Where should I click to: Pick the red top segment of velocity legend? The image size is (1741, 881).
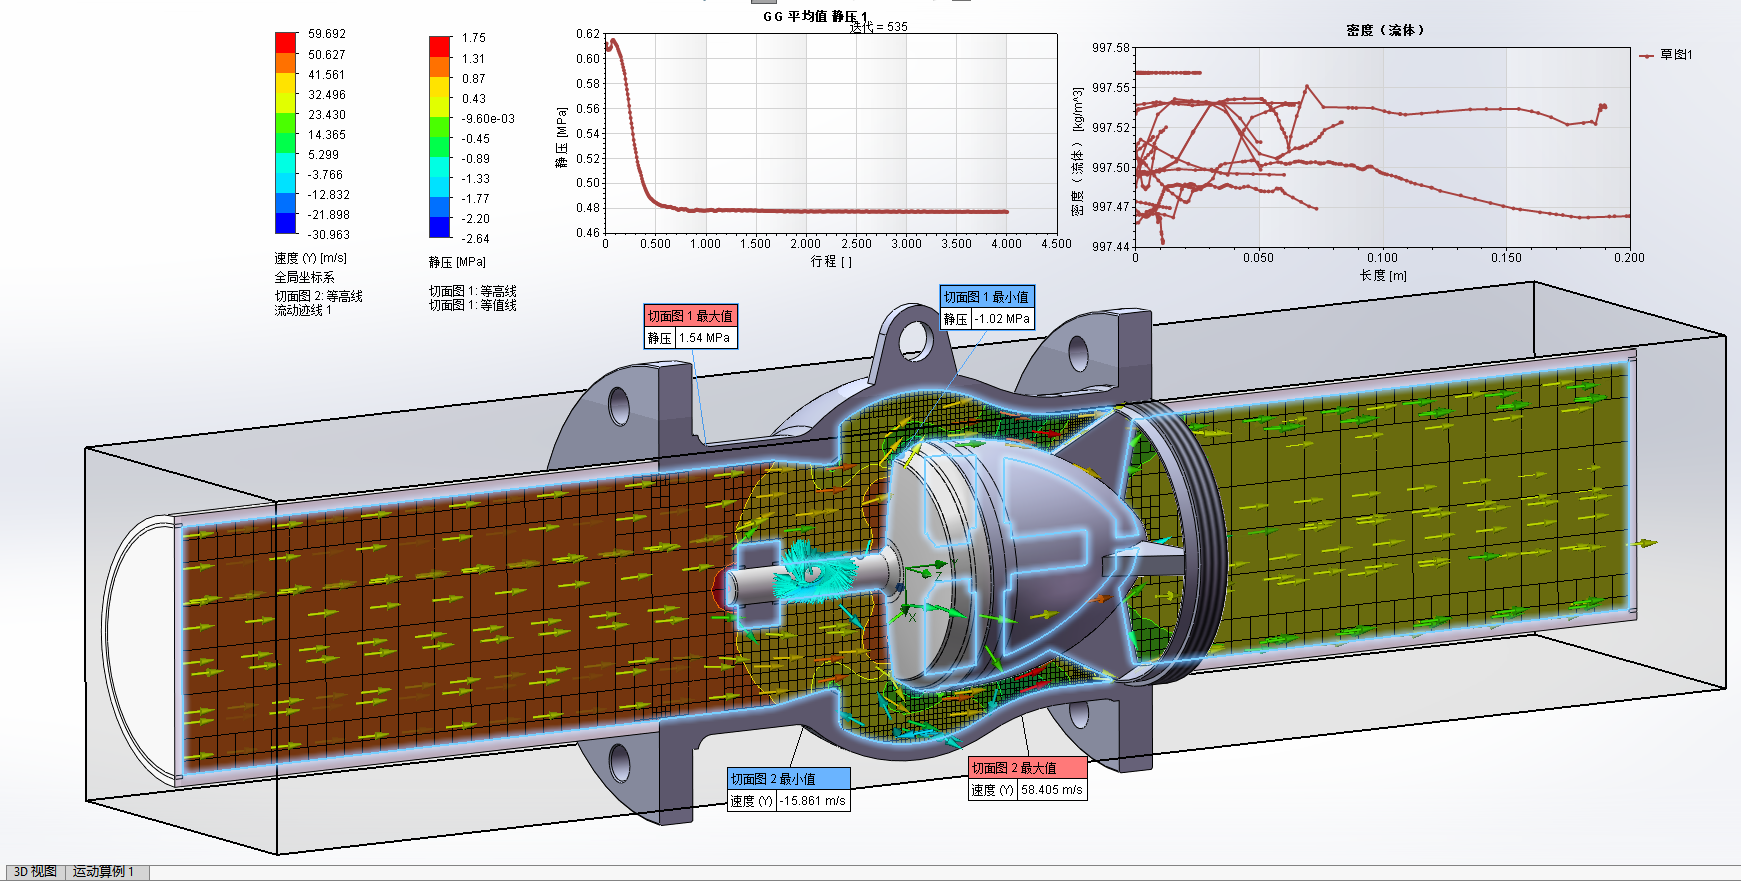click(x=286, y=42)
